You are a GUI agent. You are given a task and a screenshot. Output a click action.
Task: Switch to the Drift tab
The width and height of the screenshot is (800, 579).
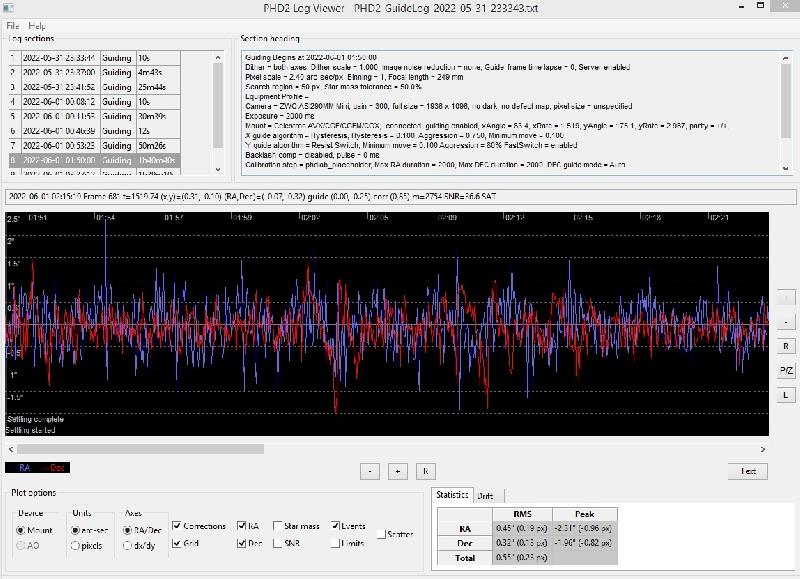pos(485,496)
